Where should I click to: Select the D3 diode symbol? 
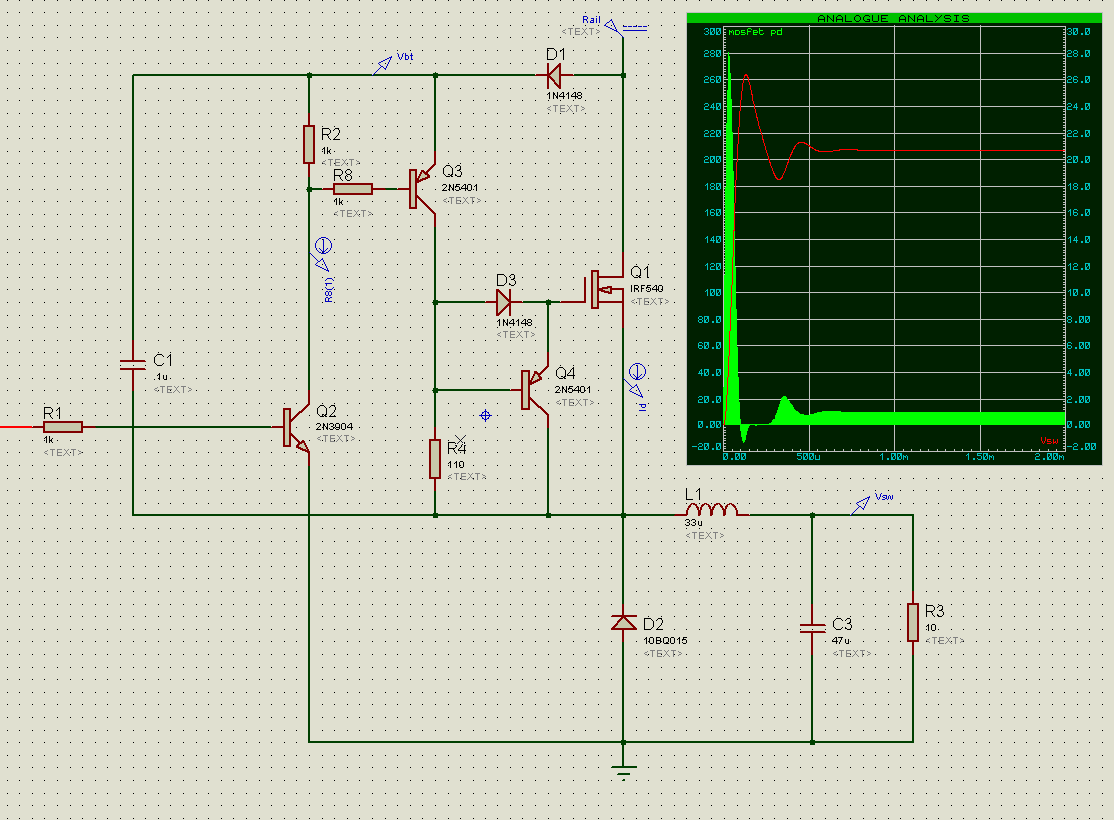pyautogui.click(x=504, y=302)
